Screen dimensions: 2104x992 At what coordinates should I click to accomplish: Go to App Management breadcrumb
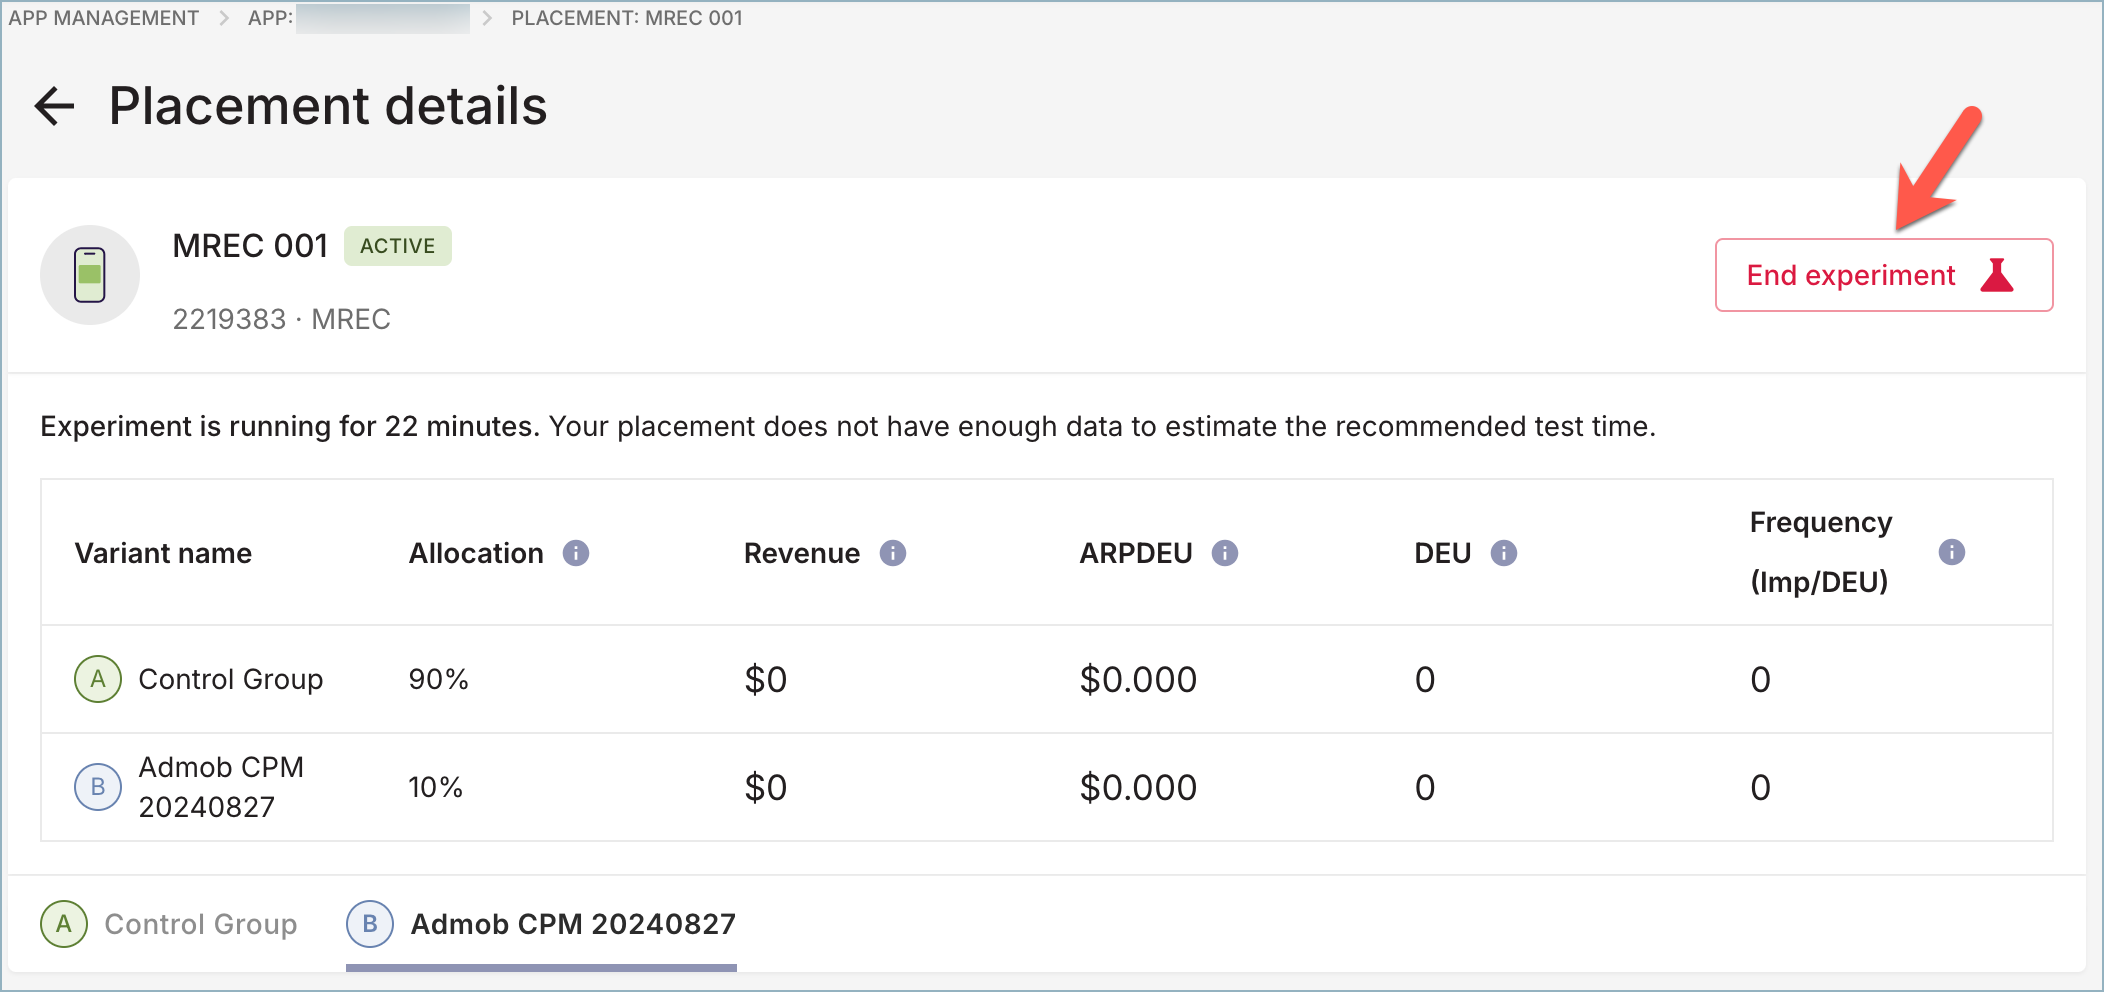(x=104, y=18)
